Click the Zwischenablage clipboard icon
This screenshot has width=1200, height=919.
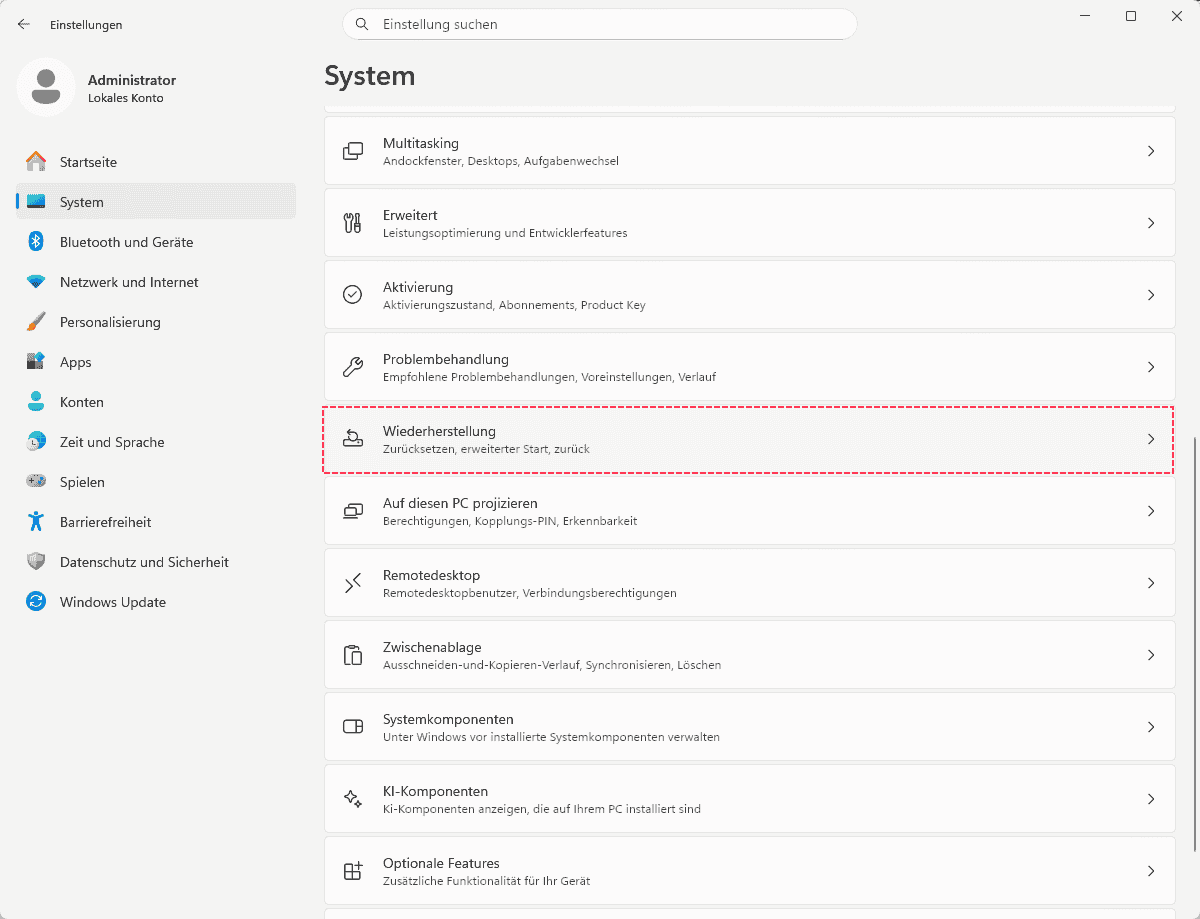tap(352, 655)
